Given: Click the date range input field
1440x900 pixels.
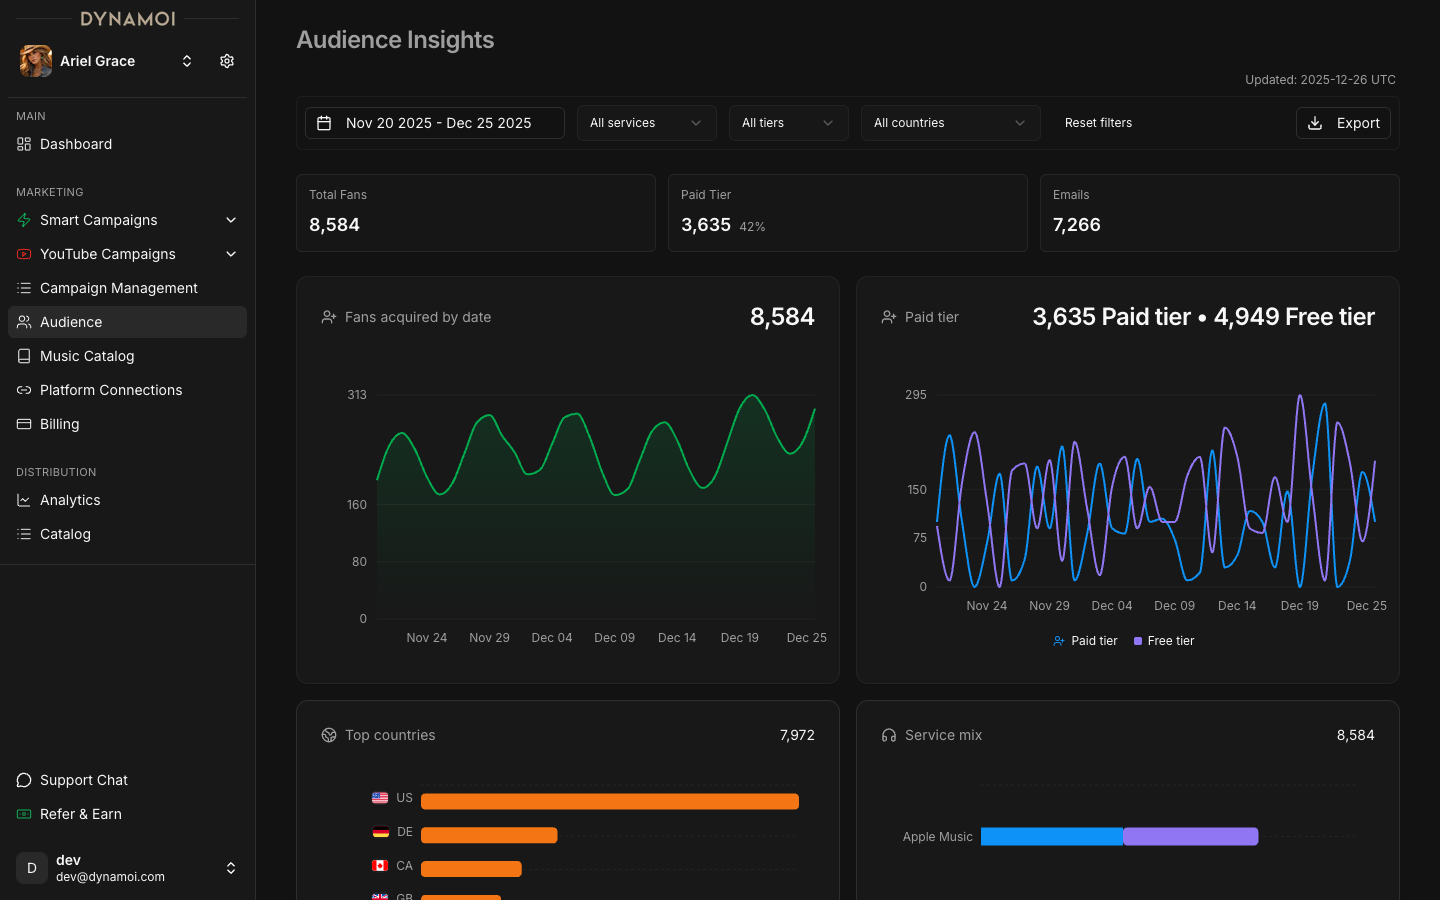Looking at the screenshot, I should click(x=434, y=122).
